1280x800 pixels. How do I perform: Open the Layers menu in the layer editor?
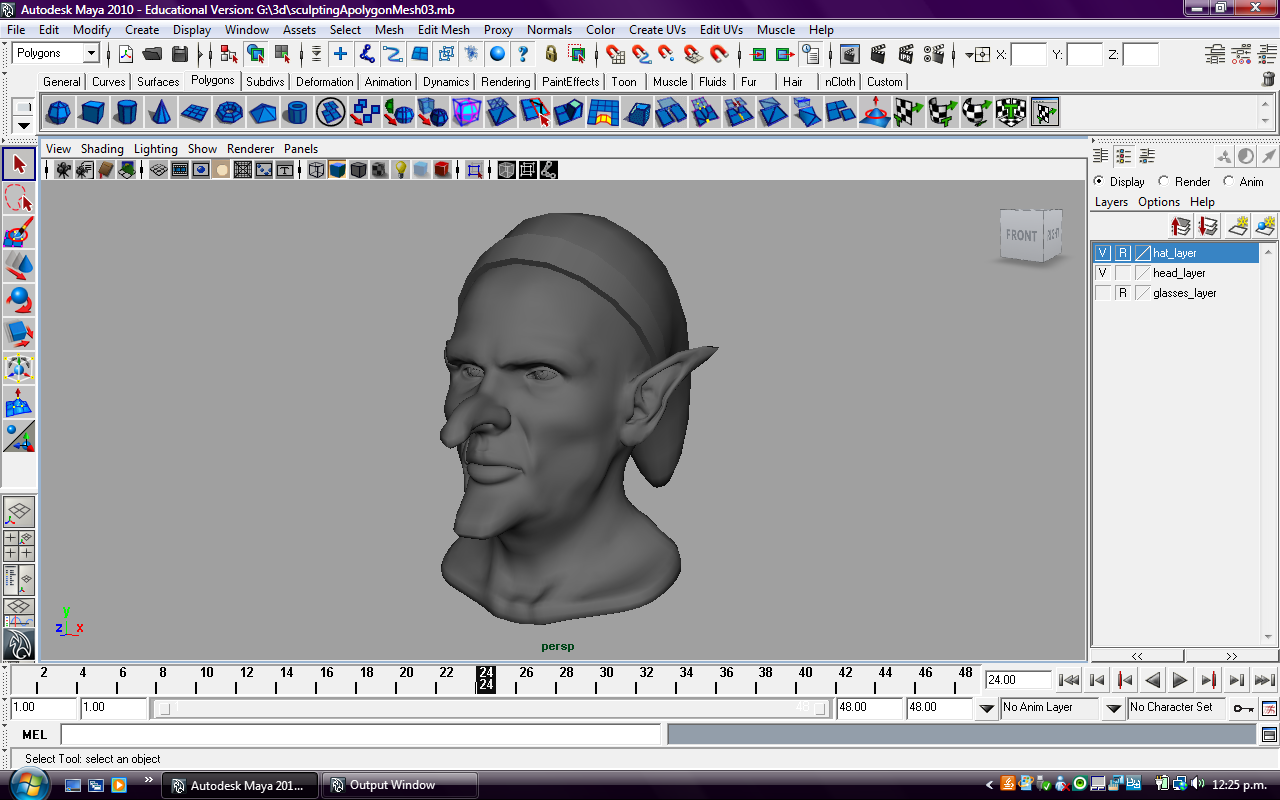(1110, 201)
